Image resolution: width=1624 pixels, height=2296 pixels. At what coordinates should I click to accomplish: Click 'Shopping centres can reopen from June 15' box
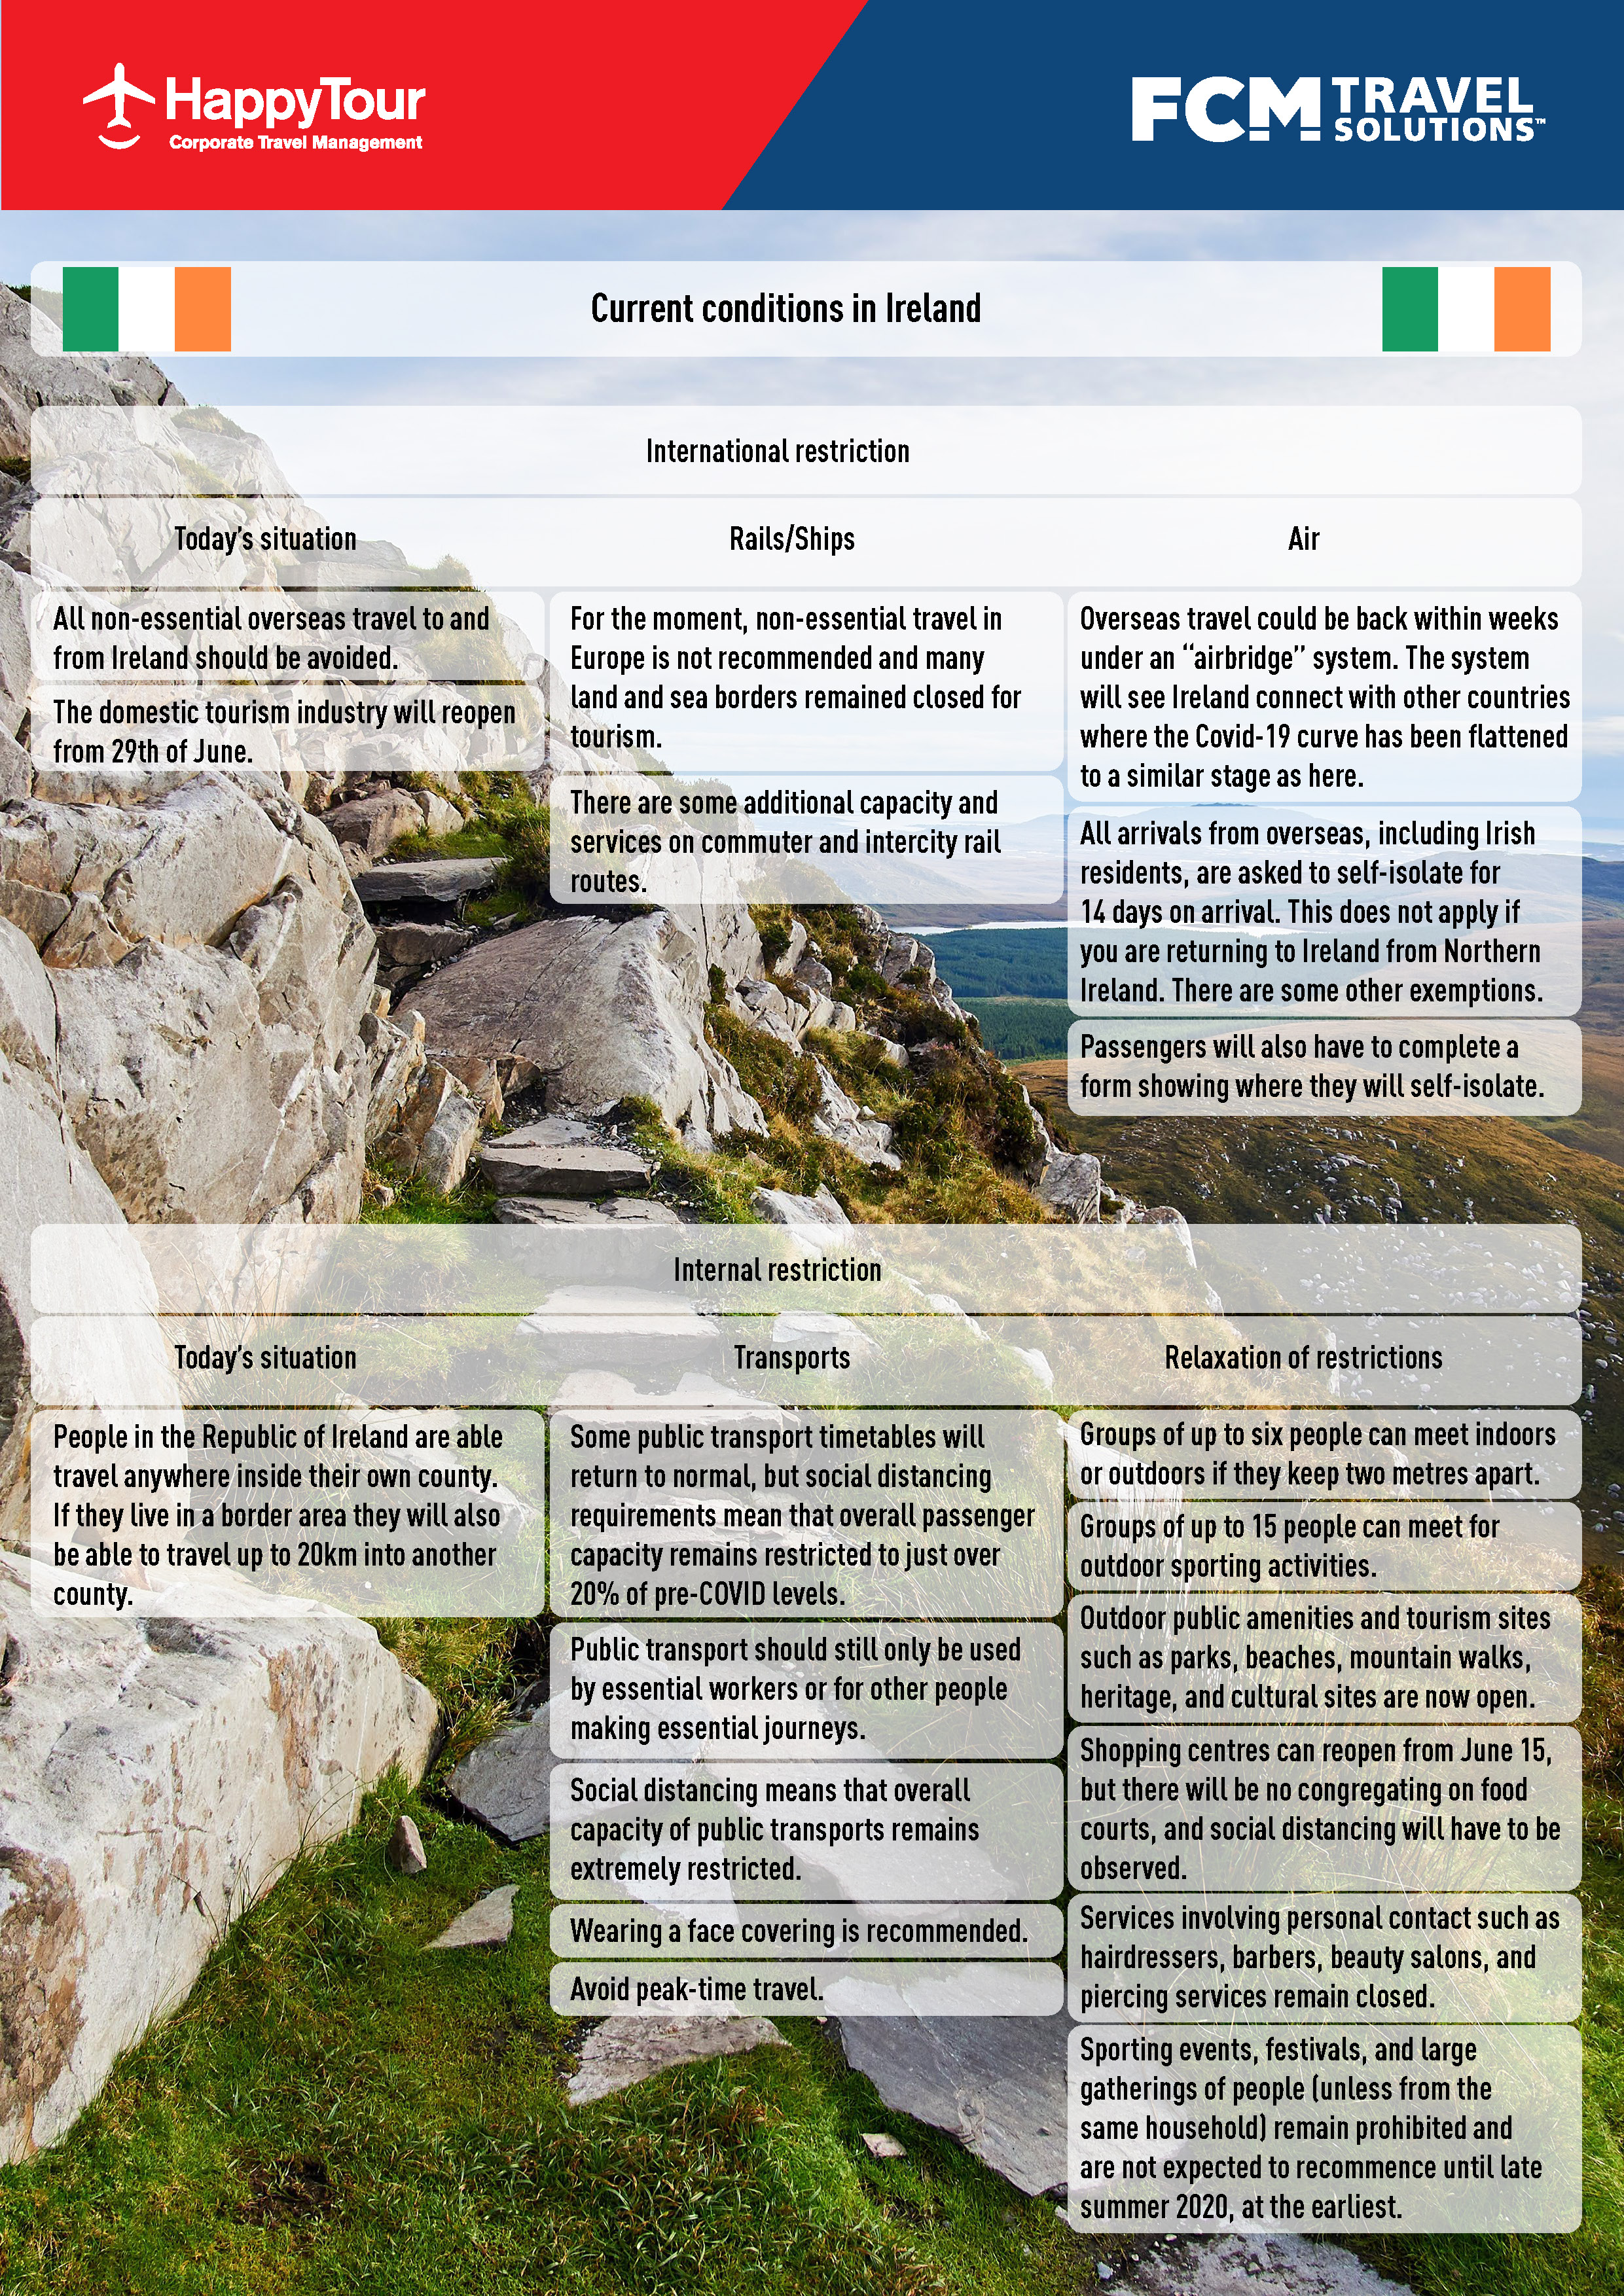1325,1809
